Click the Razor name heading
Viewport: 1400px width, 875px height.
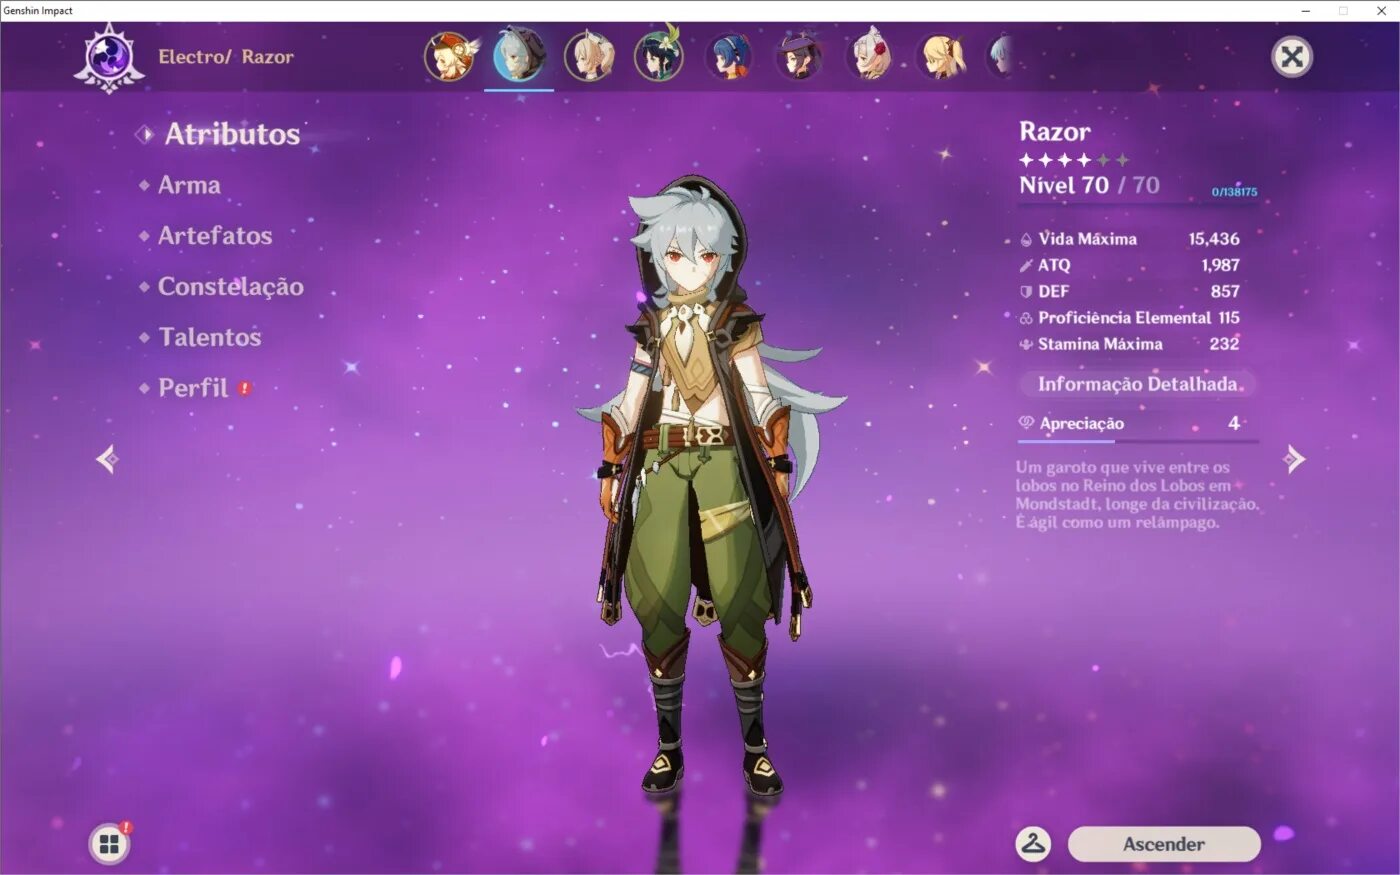point(1055,131)
